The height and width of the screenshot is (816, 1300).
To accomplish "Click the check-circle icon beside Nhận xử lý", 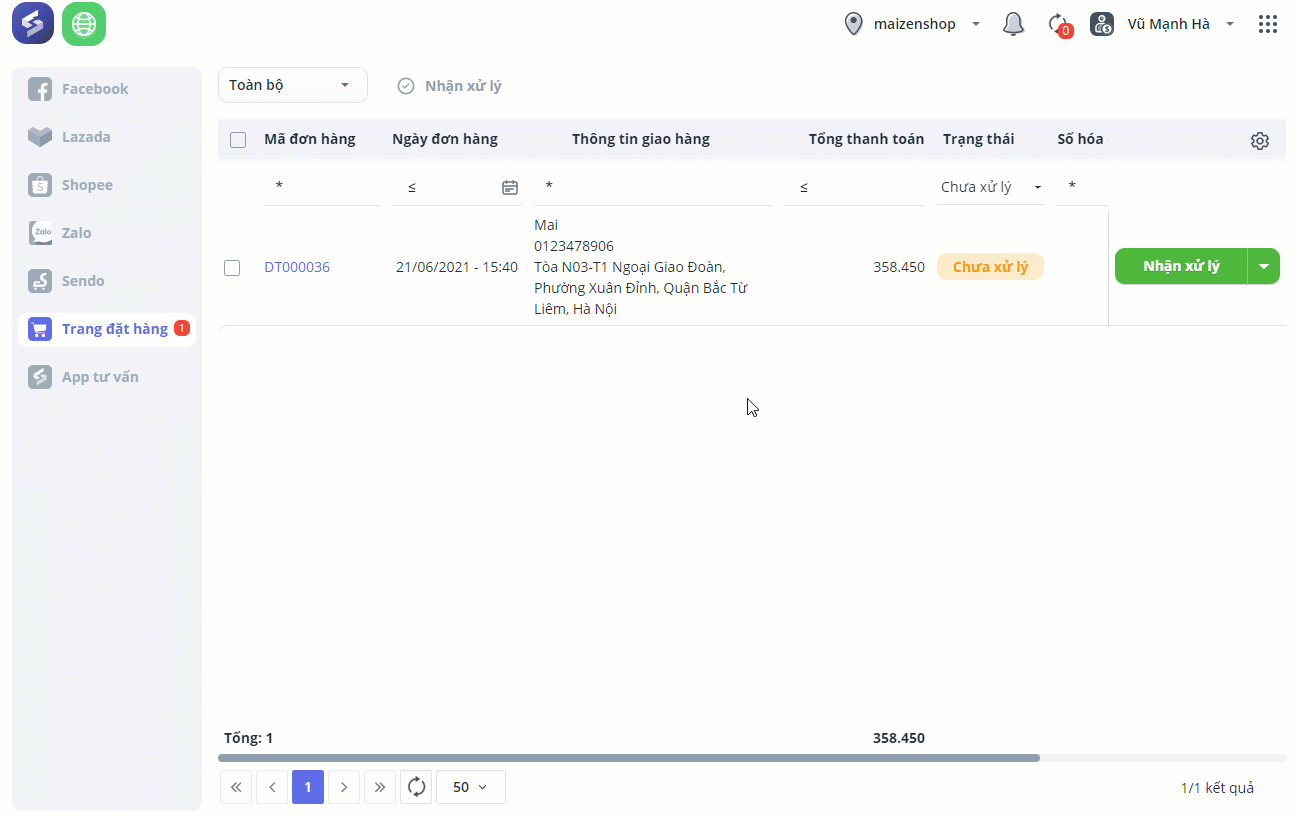I will [406, 86].
